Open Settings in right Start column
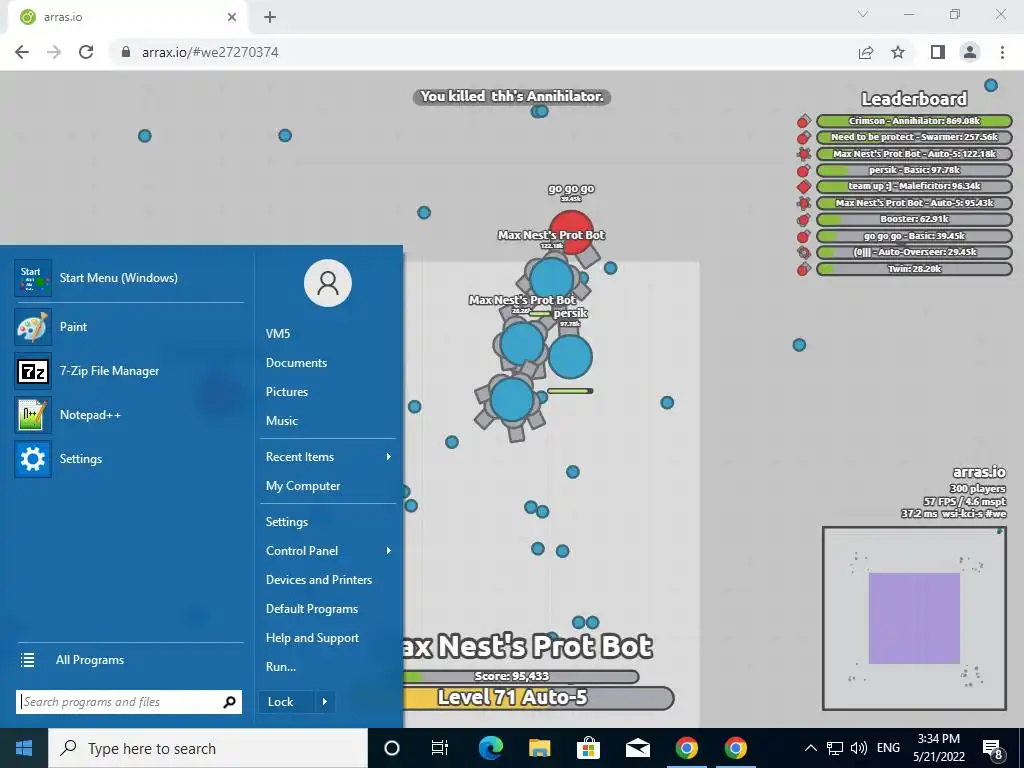 [x=287, y=522]
